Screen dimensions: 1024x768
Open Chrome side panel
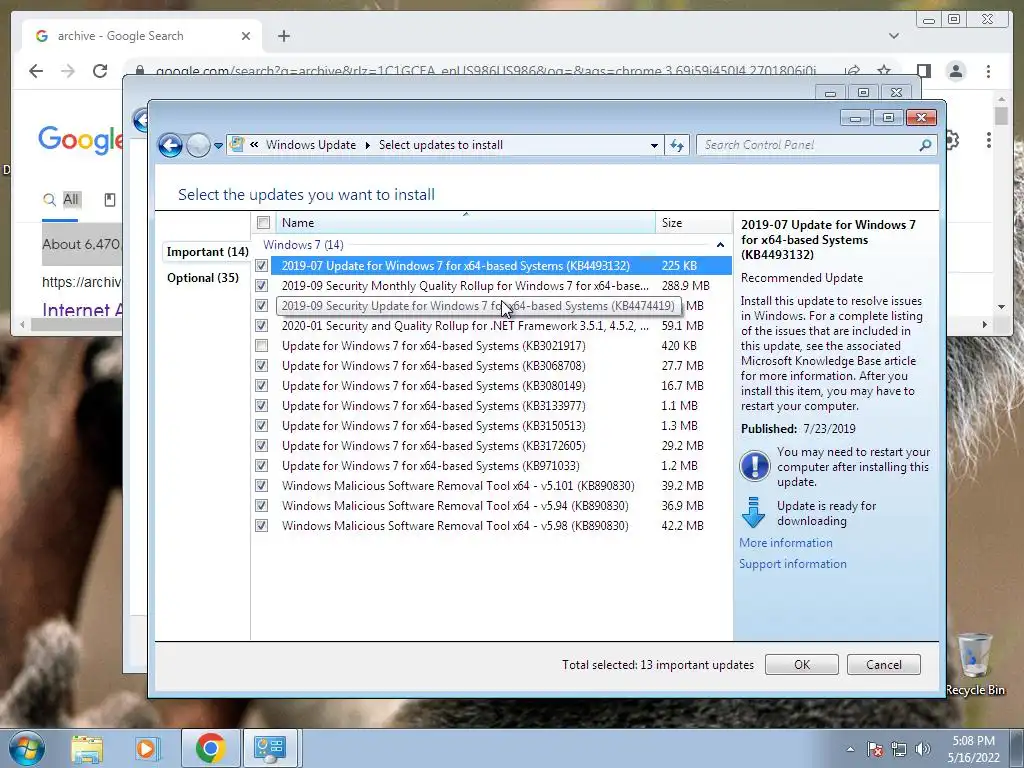coord(923,71)
